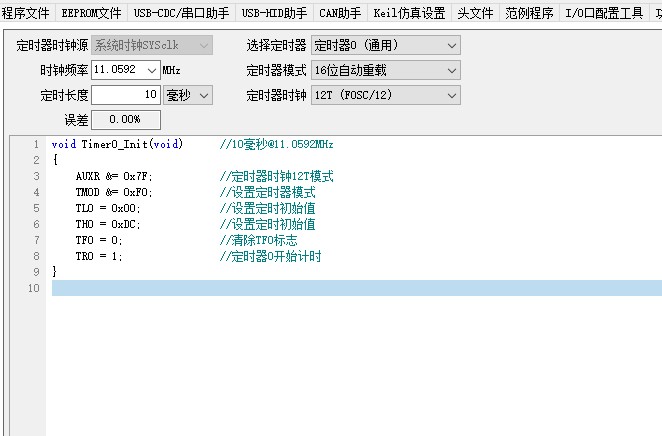662x436 pixels.
Task: Open the CAN助手 tab
Action: (340, 13)
